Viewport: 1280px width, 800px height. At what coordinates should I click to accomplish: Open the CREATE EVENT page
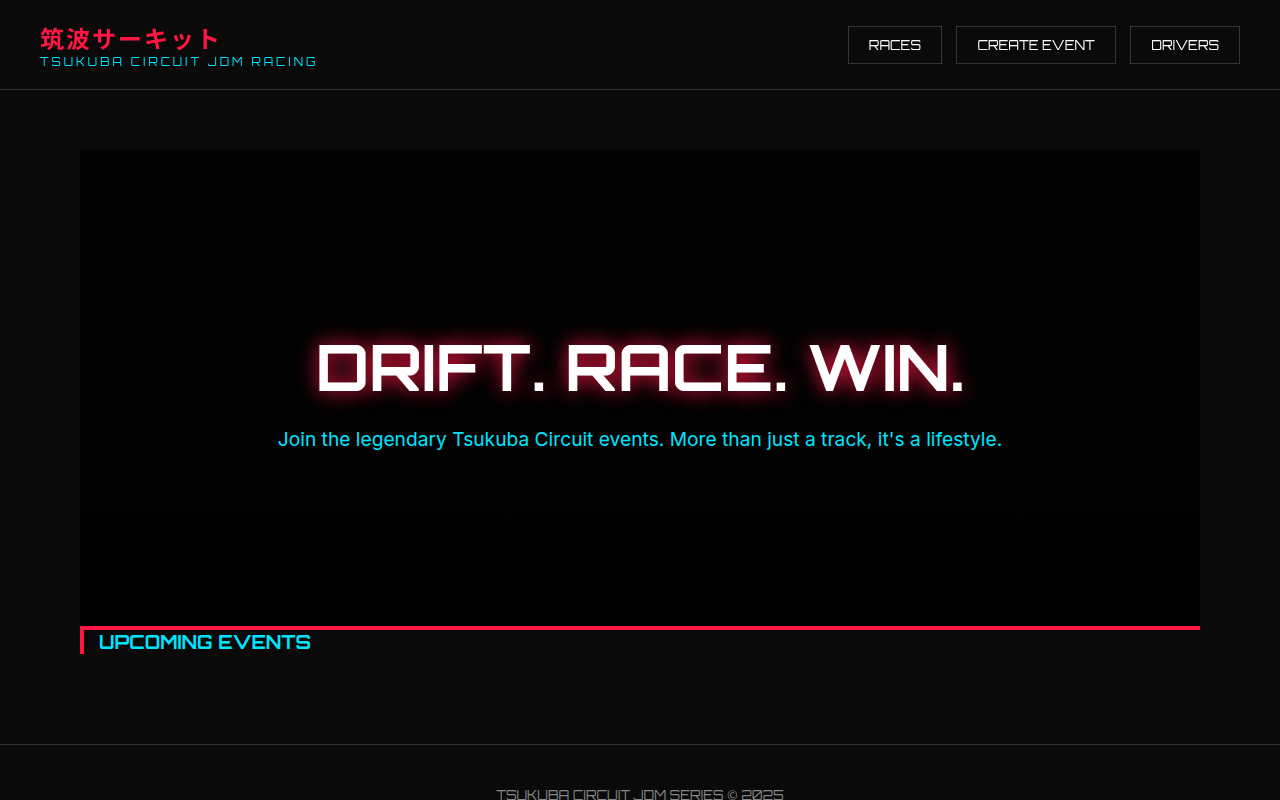tap(1035, 45)
